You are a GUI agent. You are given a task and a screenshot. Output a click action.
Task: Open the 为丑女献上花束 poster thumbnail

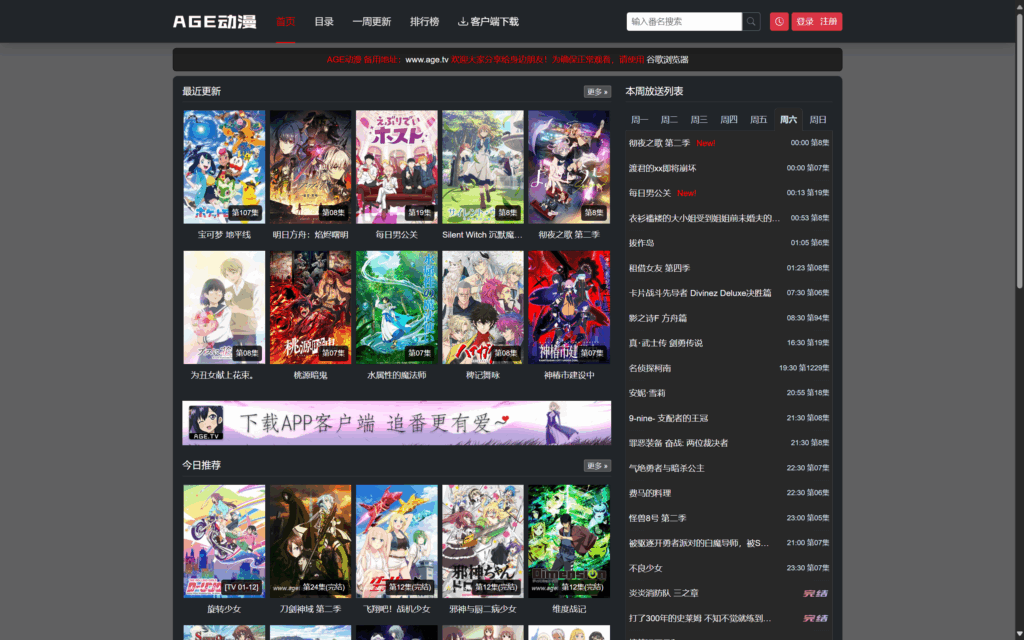(x=224, y=308)
